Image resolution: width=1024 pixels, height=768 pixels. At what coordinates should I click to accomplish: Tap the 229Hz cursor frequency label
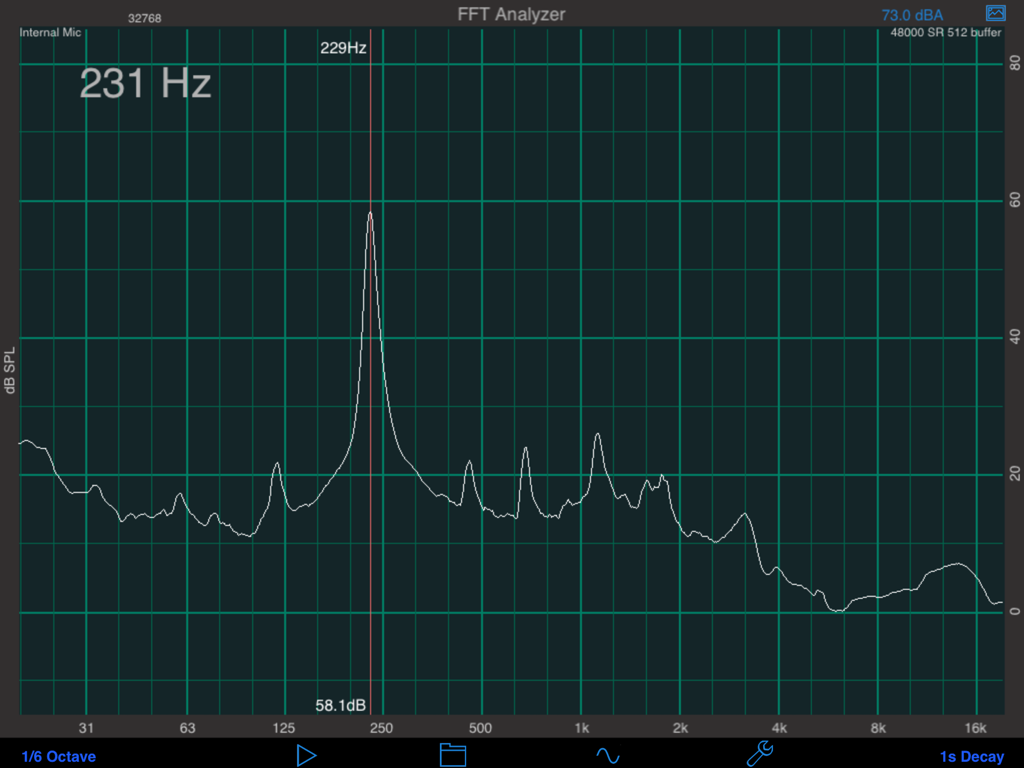343,48
